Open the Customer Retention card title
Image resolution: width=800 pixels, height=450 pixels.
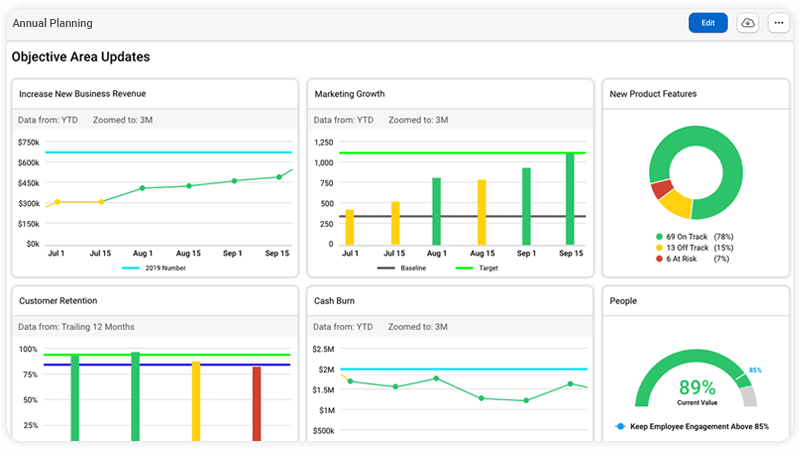[58, 301]
